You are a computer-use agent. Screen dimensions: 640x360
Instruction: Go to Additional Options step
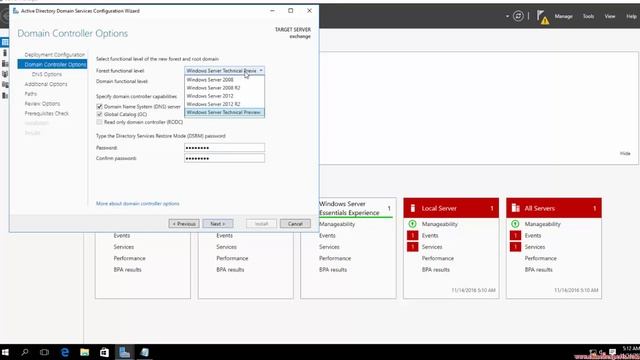tap(46, 84)
